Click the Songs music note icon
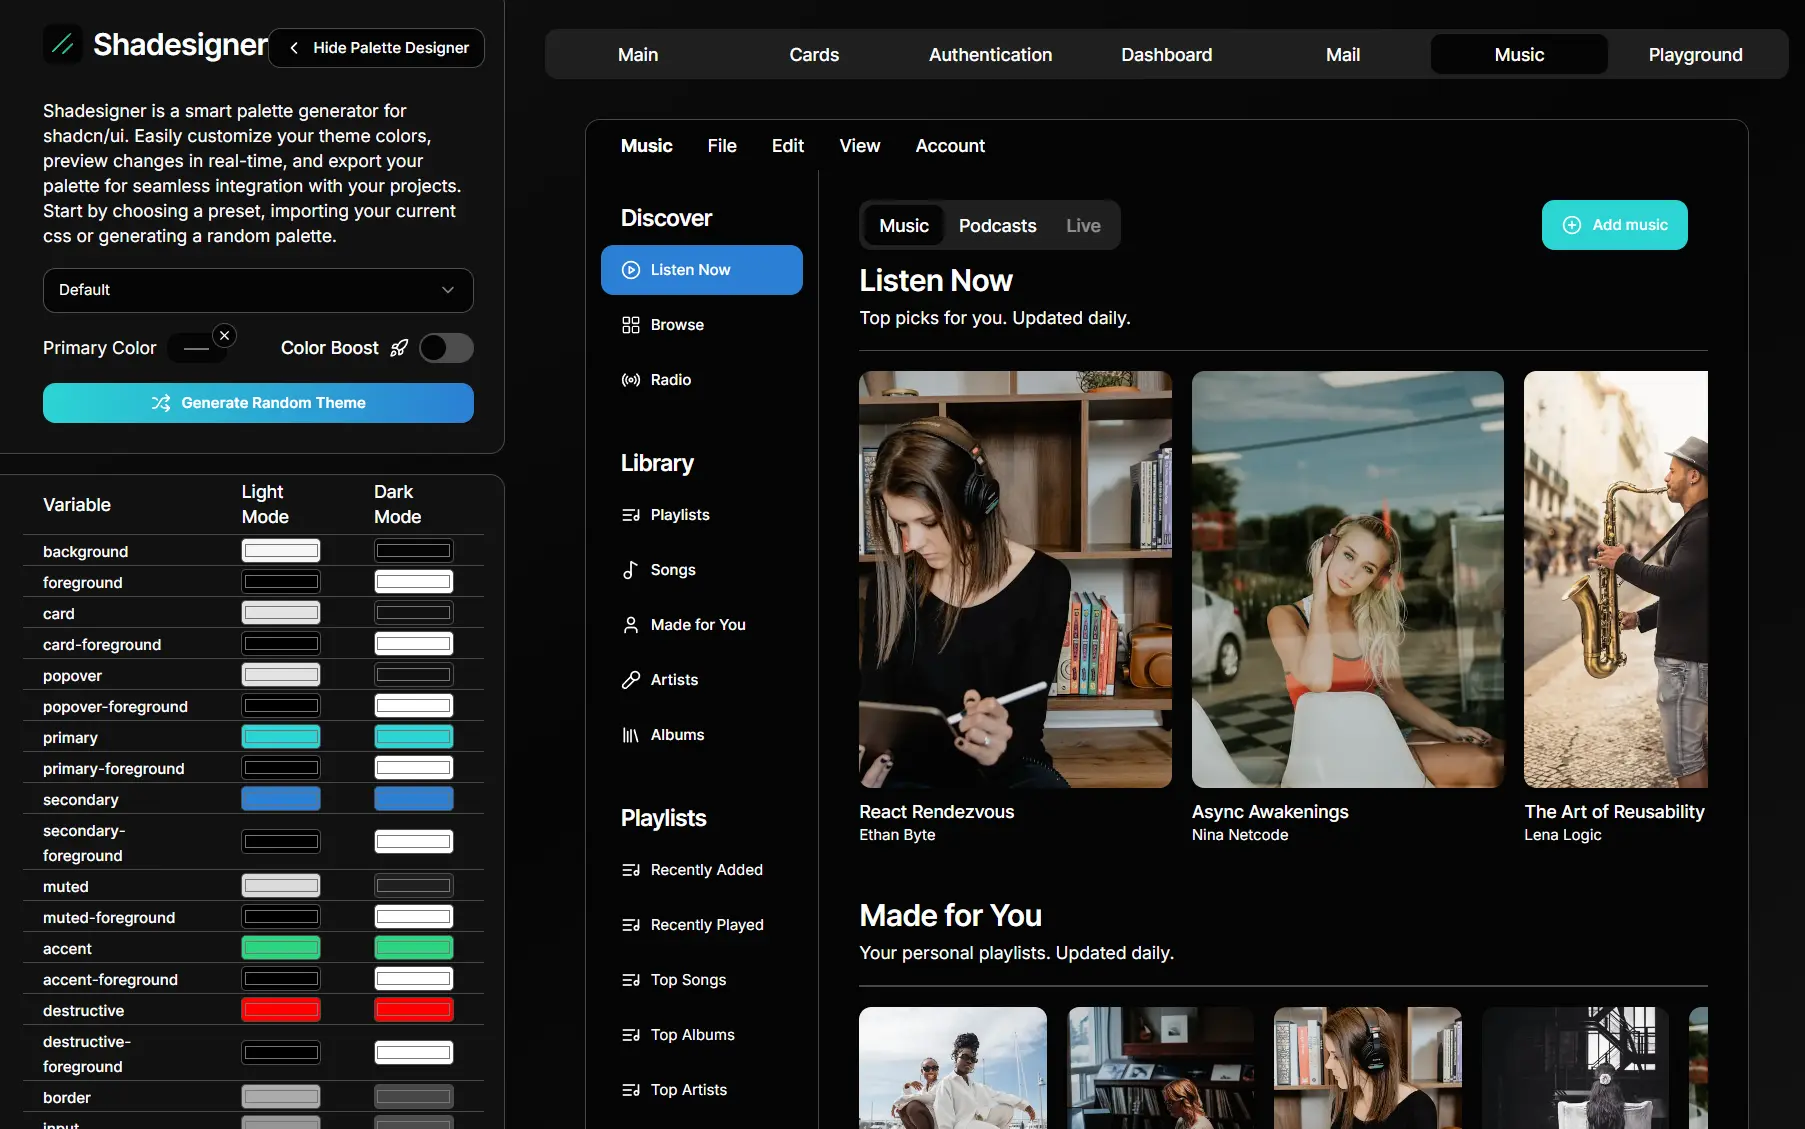The width and height of the screenshot is (1805, 1129). point(630,570)
